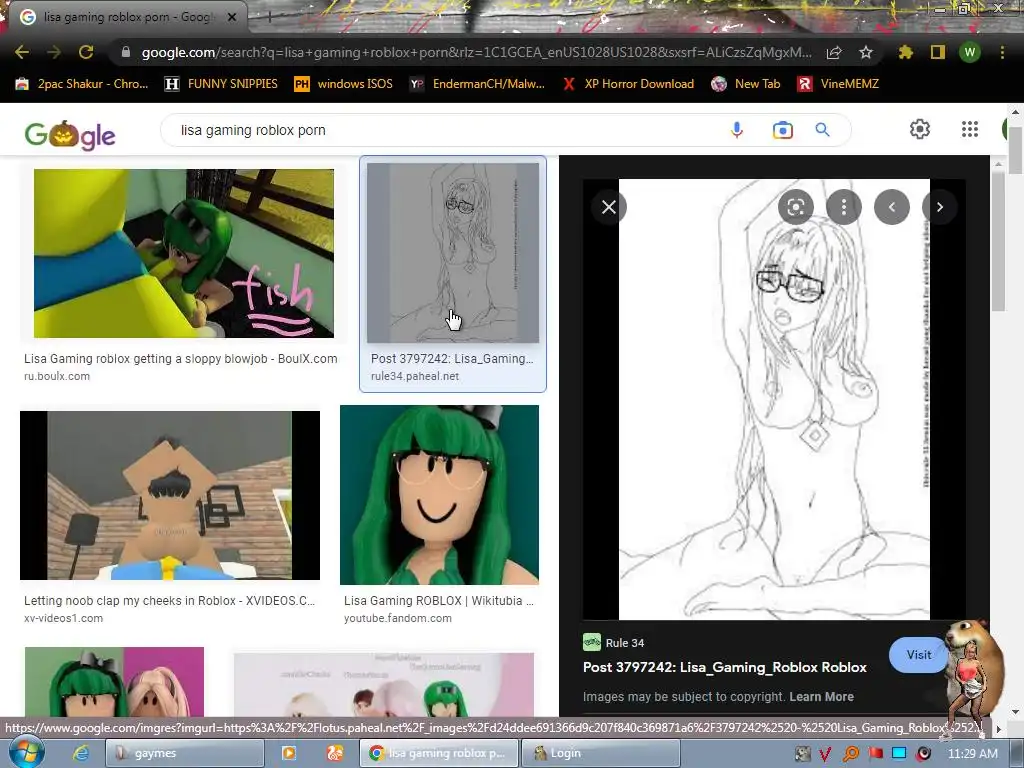Open the Chrome side panel icon

point(937,52)
